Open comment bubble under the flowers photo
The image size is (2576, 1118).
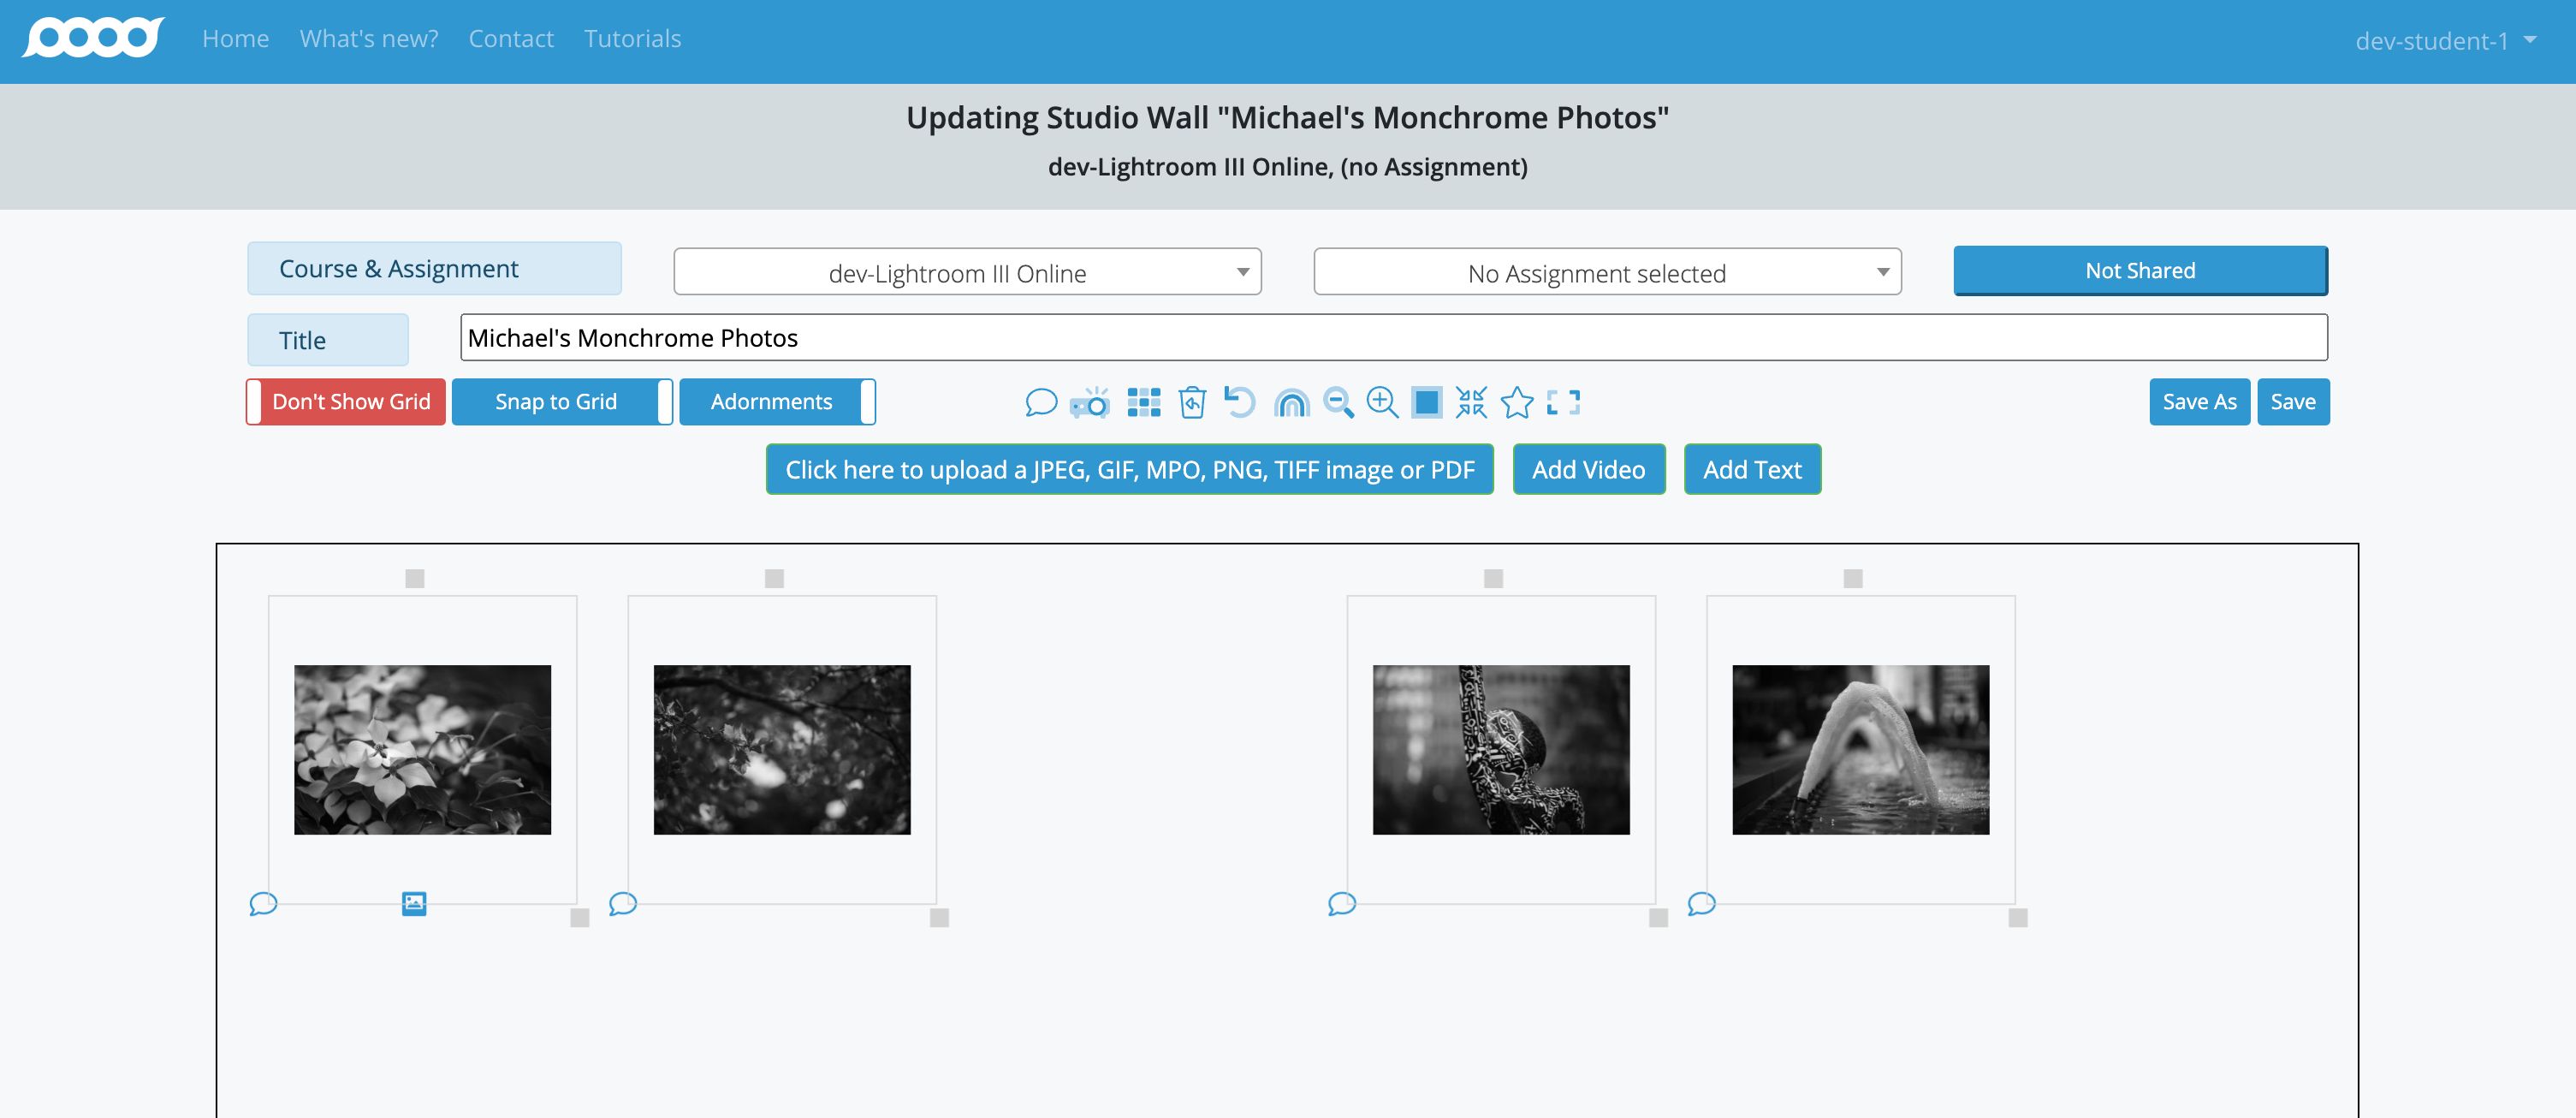263,904
